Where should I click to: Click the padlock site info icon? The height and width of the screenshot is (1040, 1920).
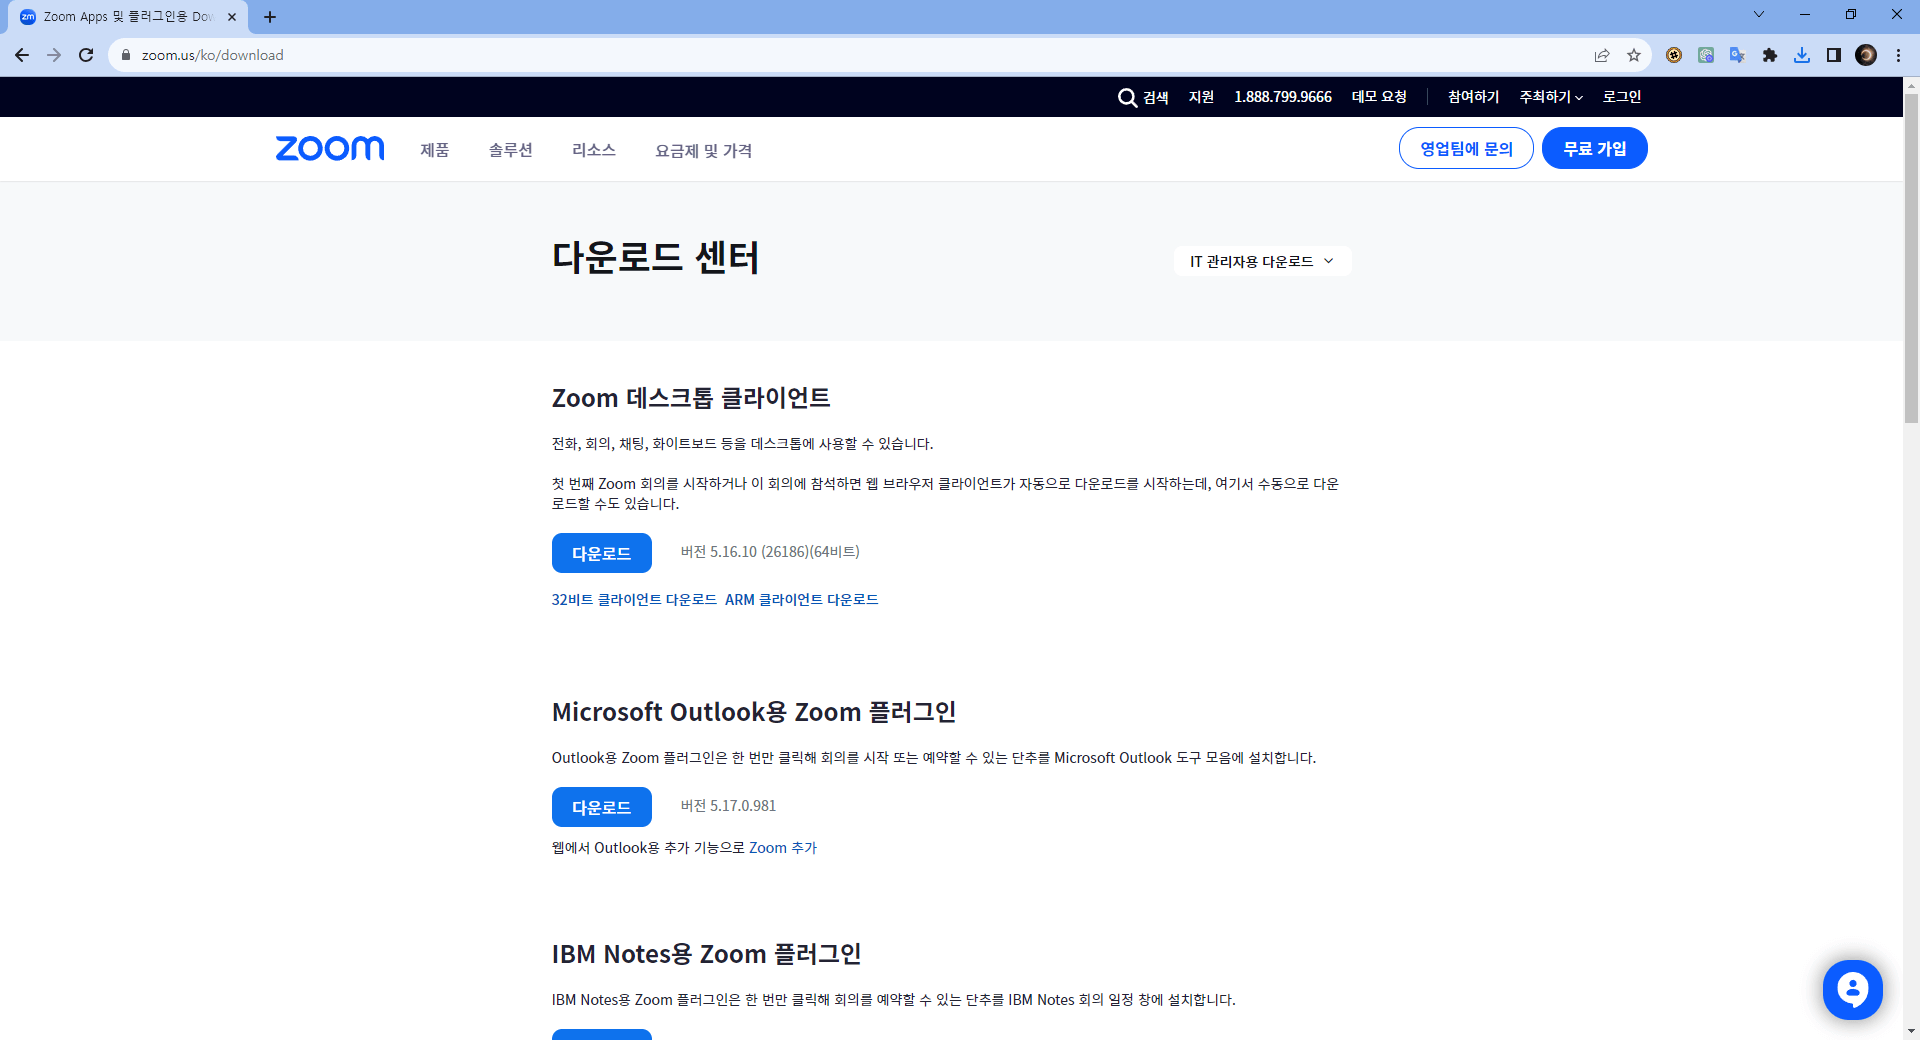[126, 55]
